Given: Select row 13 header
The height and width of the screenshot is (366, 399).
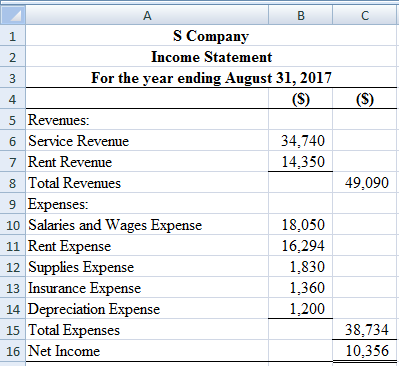Looking at the screenshot, I should click(x=13, y=288).
